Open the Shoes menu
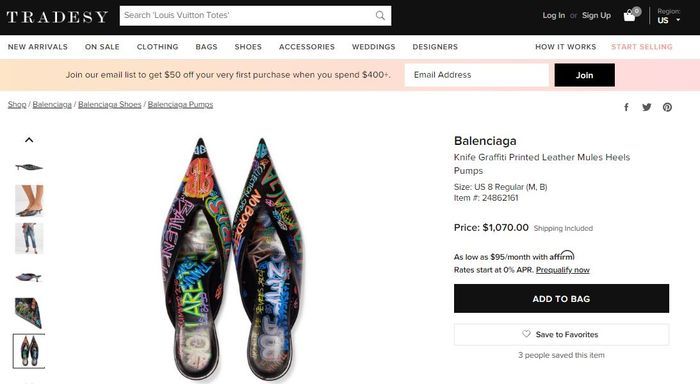The height and width of the screenshot is (384, 700). [x=248, y=47]
